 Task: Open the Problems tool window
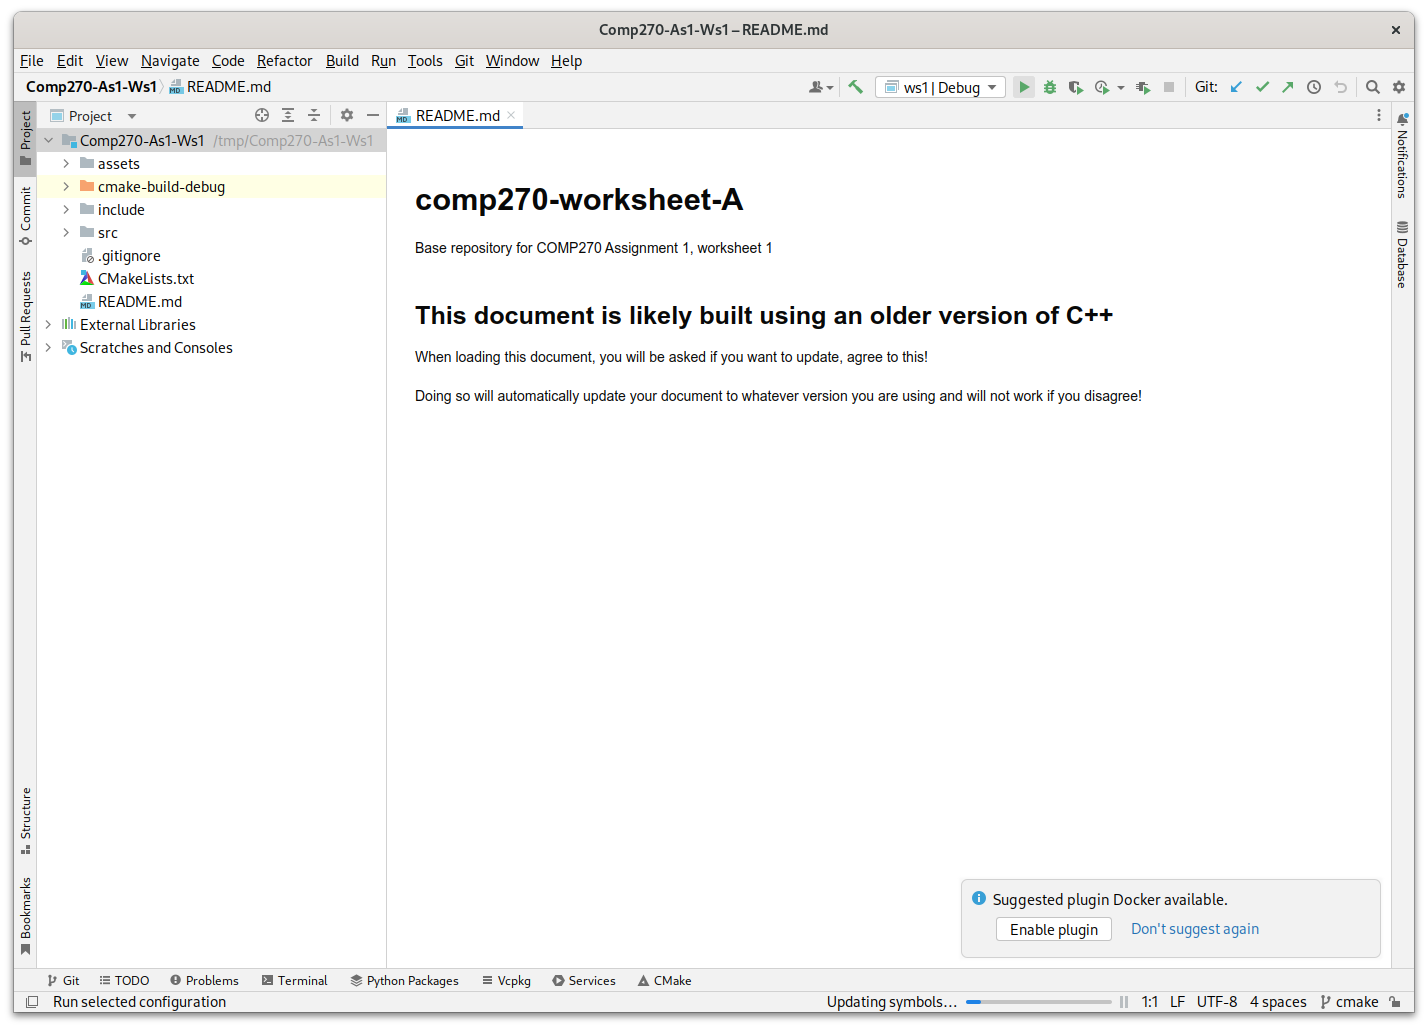[x=204, y=980]
